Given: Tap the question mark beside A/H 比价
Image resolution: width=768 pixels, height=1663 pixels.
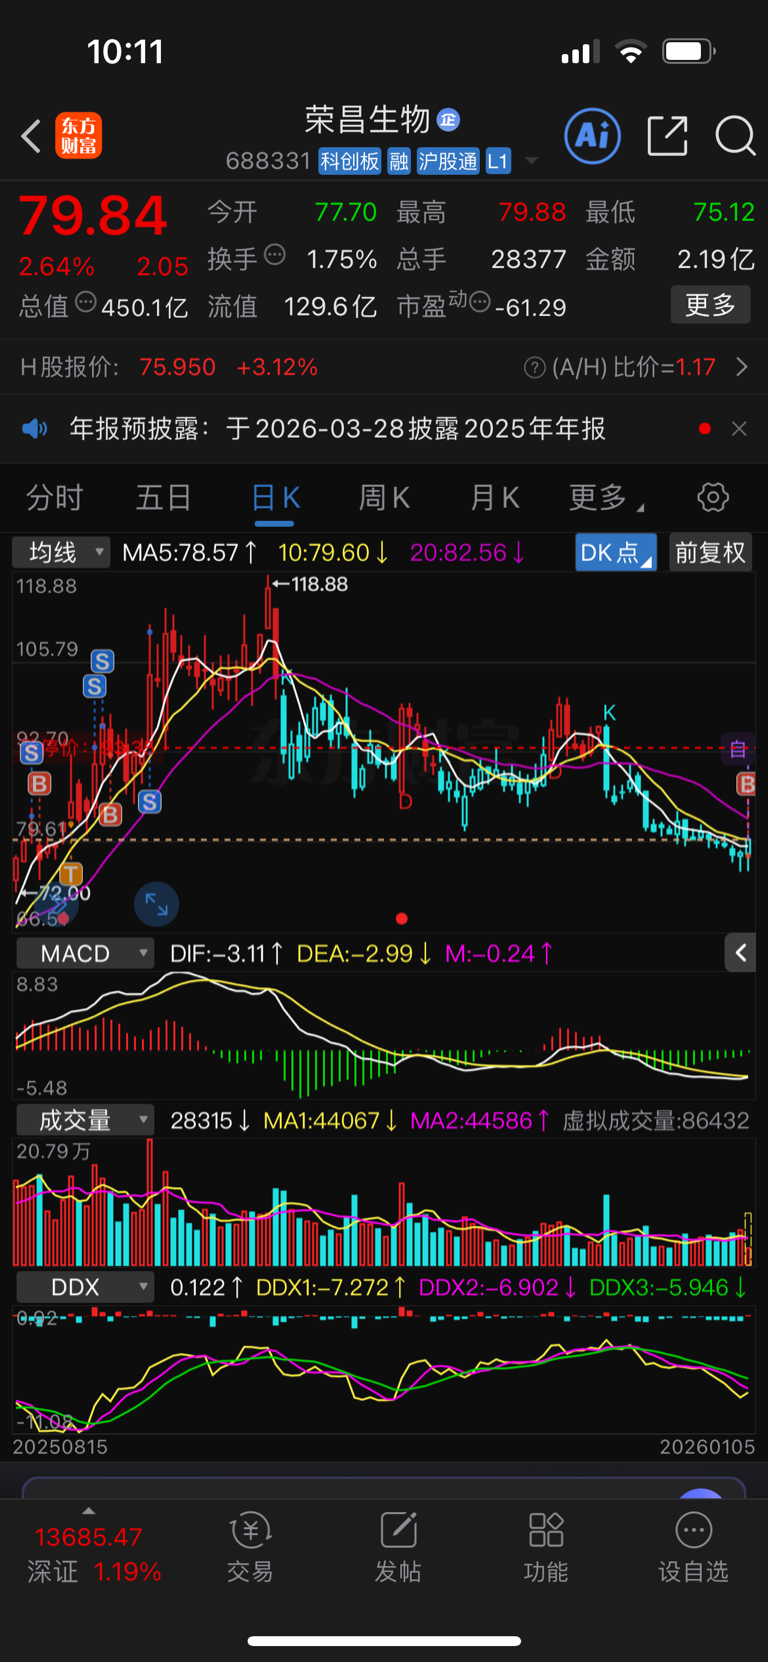Looking at the screenshot, I should pos(535,368).
